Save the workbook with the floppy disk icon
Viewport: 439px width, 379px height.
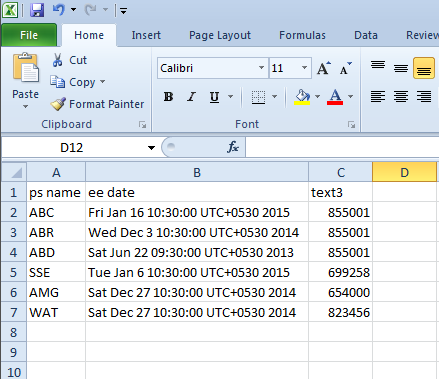coord(37,10)
